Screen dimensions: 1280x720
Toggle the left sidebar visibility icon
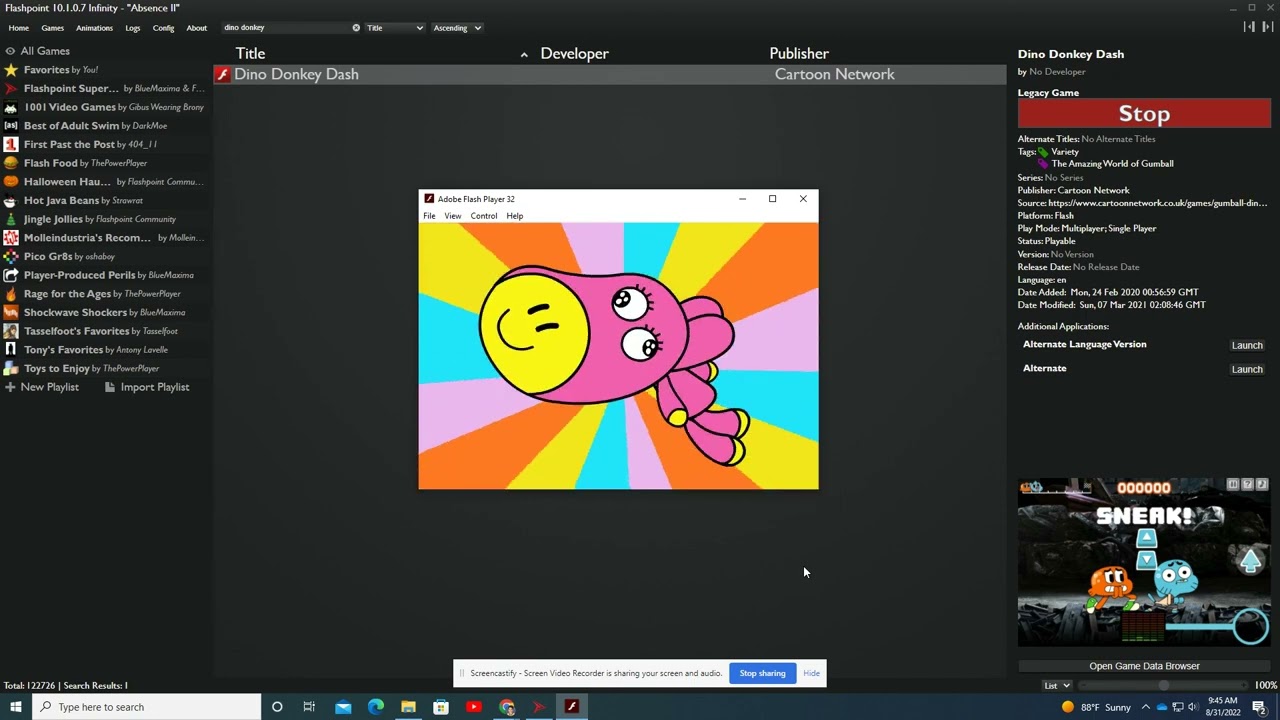1249,27
